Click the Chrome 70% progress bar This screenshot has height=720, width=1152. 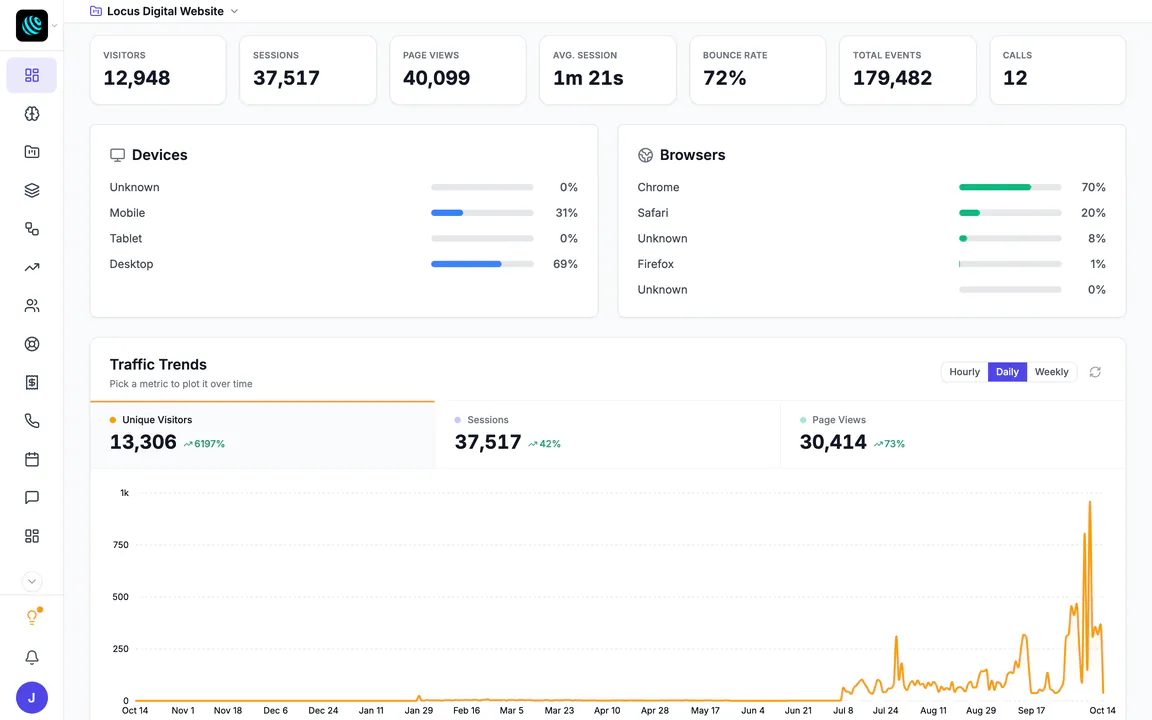1010,187
